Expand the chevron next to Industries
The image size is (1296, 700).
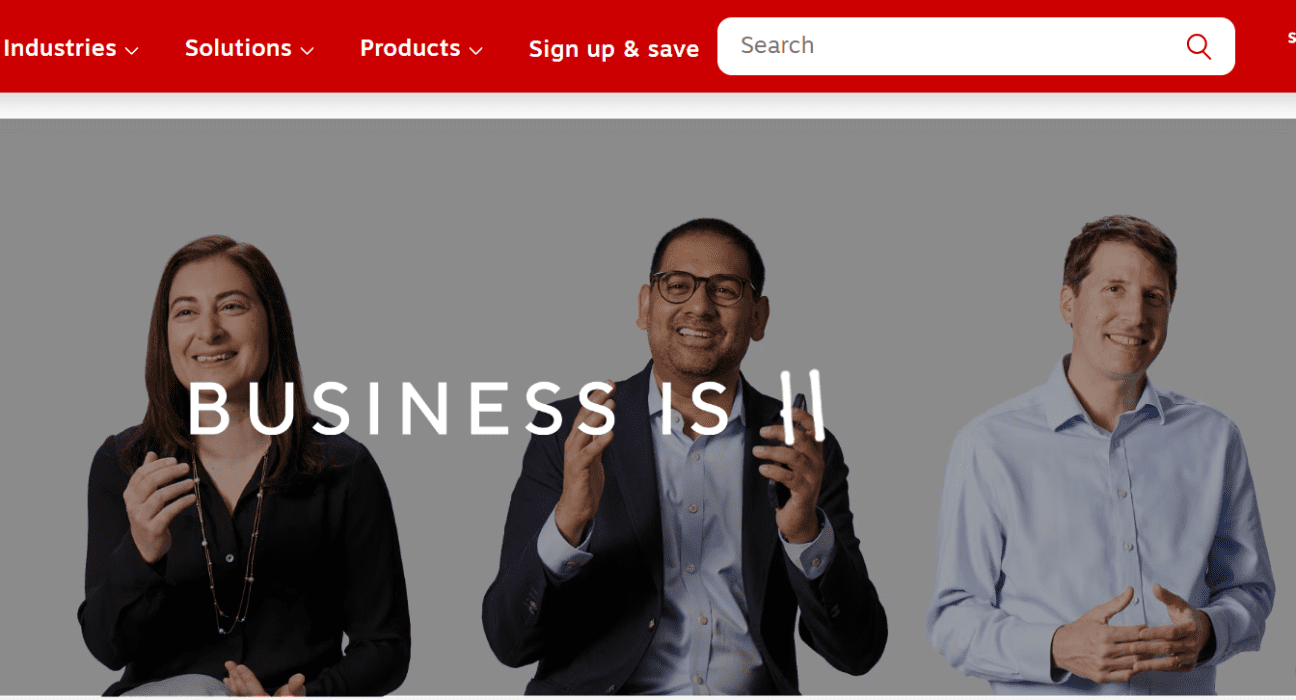click(131, 50)
